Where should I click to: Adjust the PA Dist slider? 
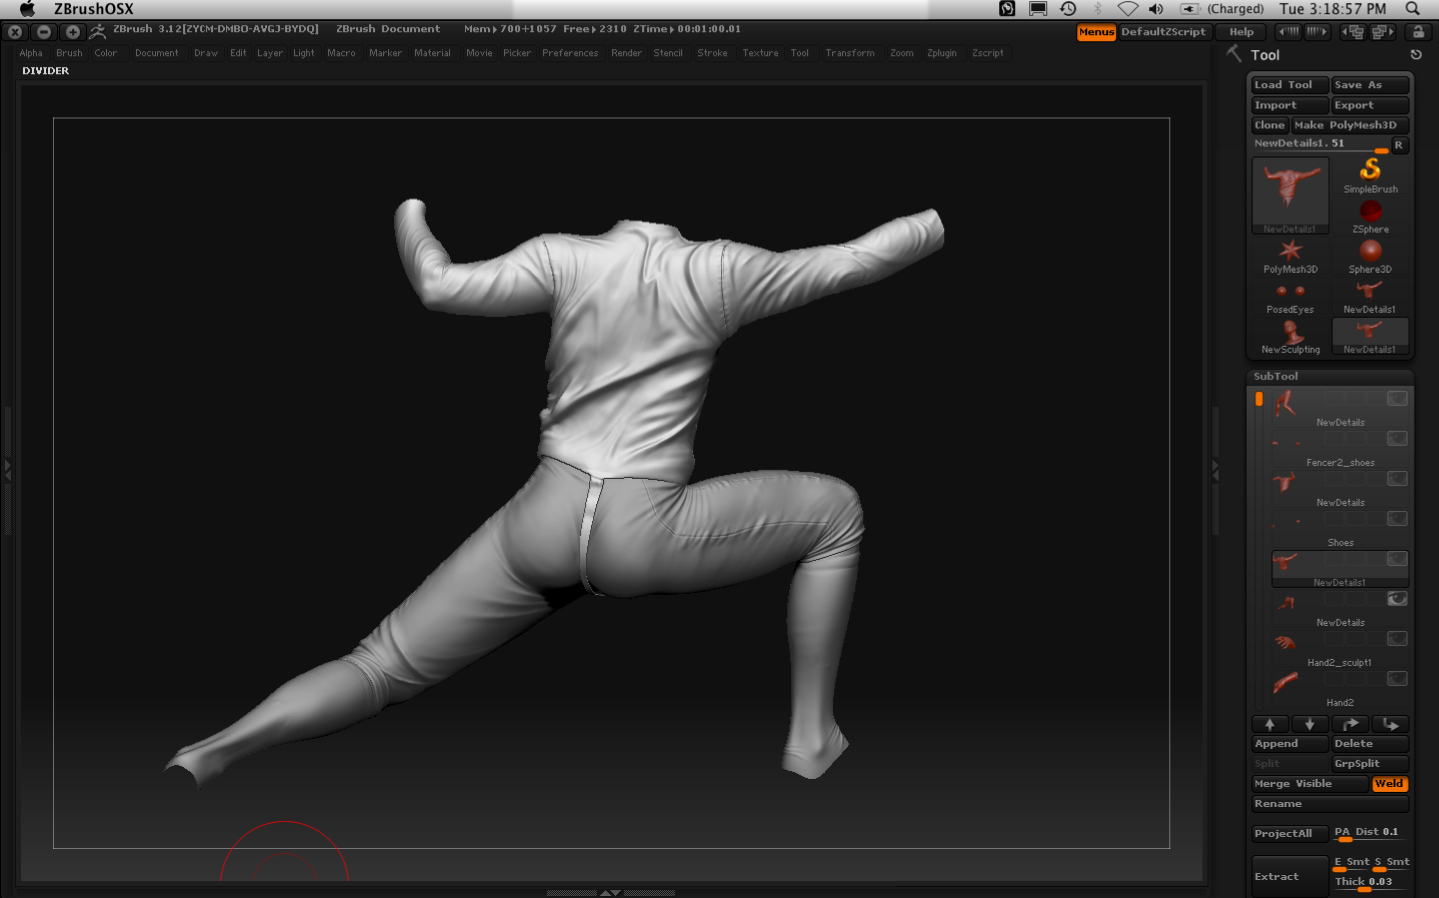pos(1370,833)
